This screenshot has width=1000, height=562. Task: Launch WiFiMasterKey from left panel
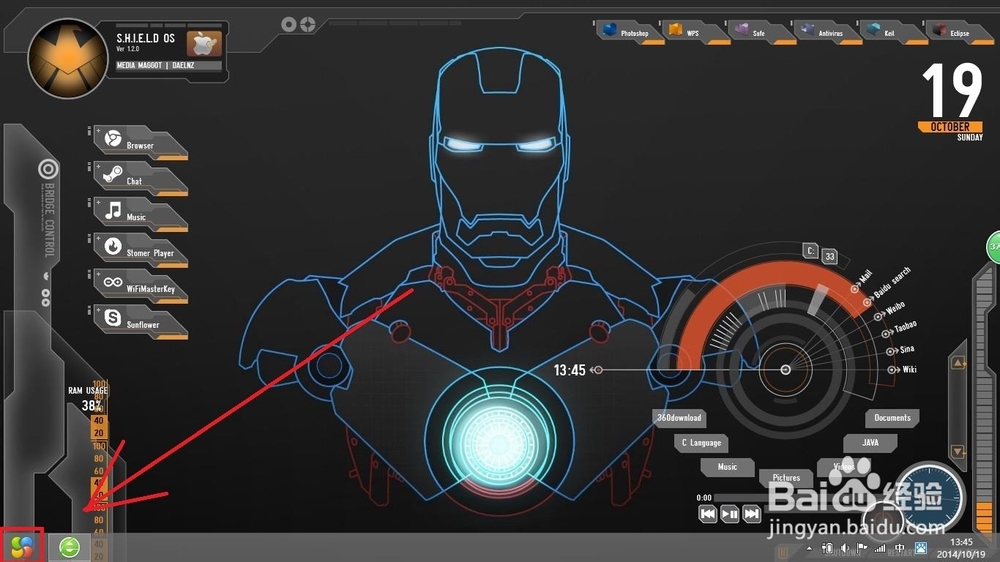click(x=140, y=285)
